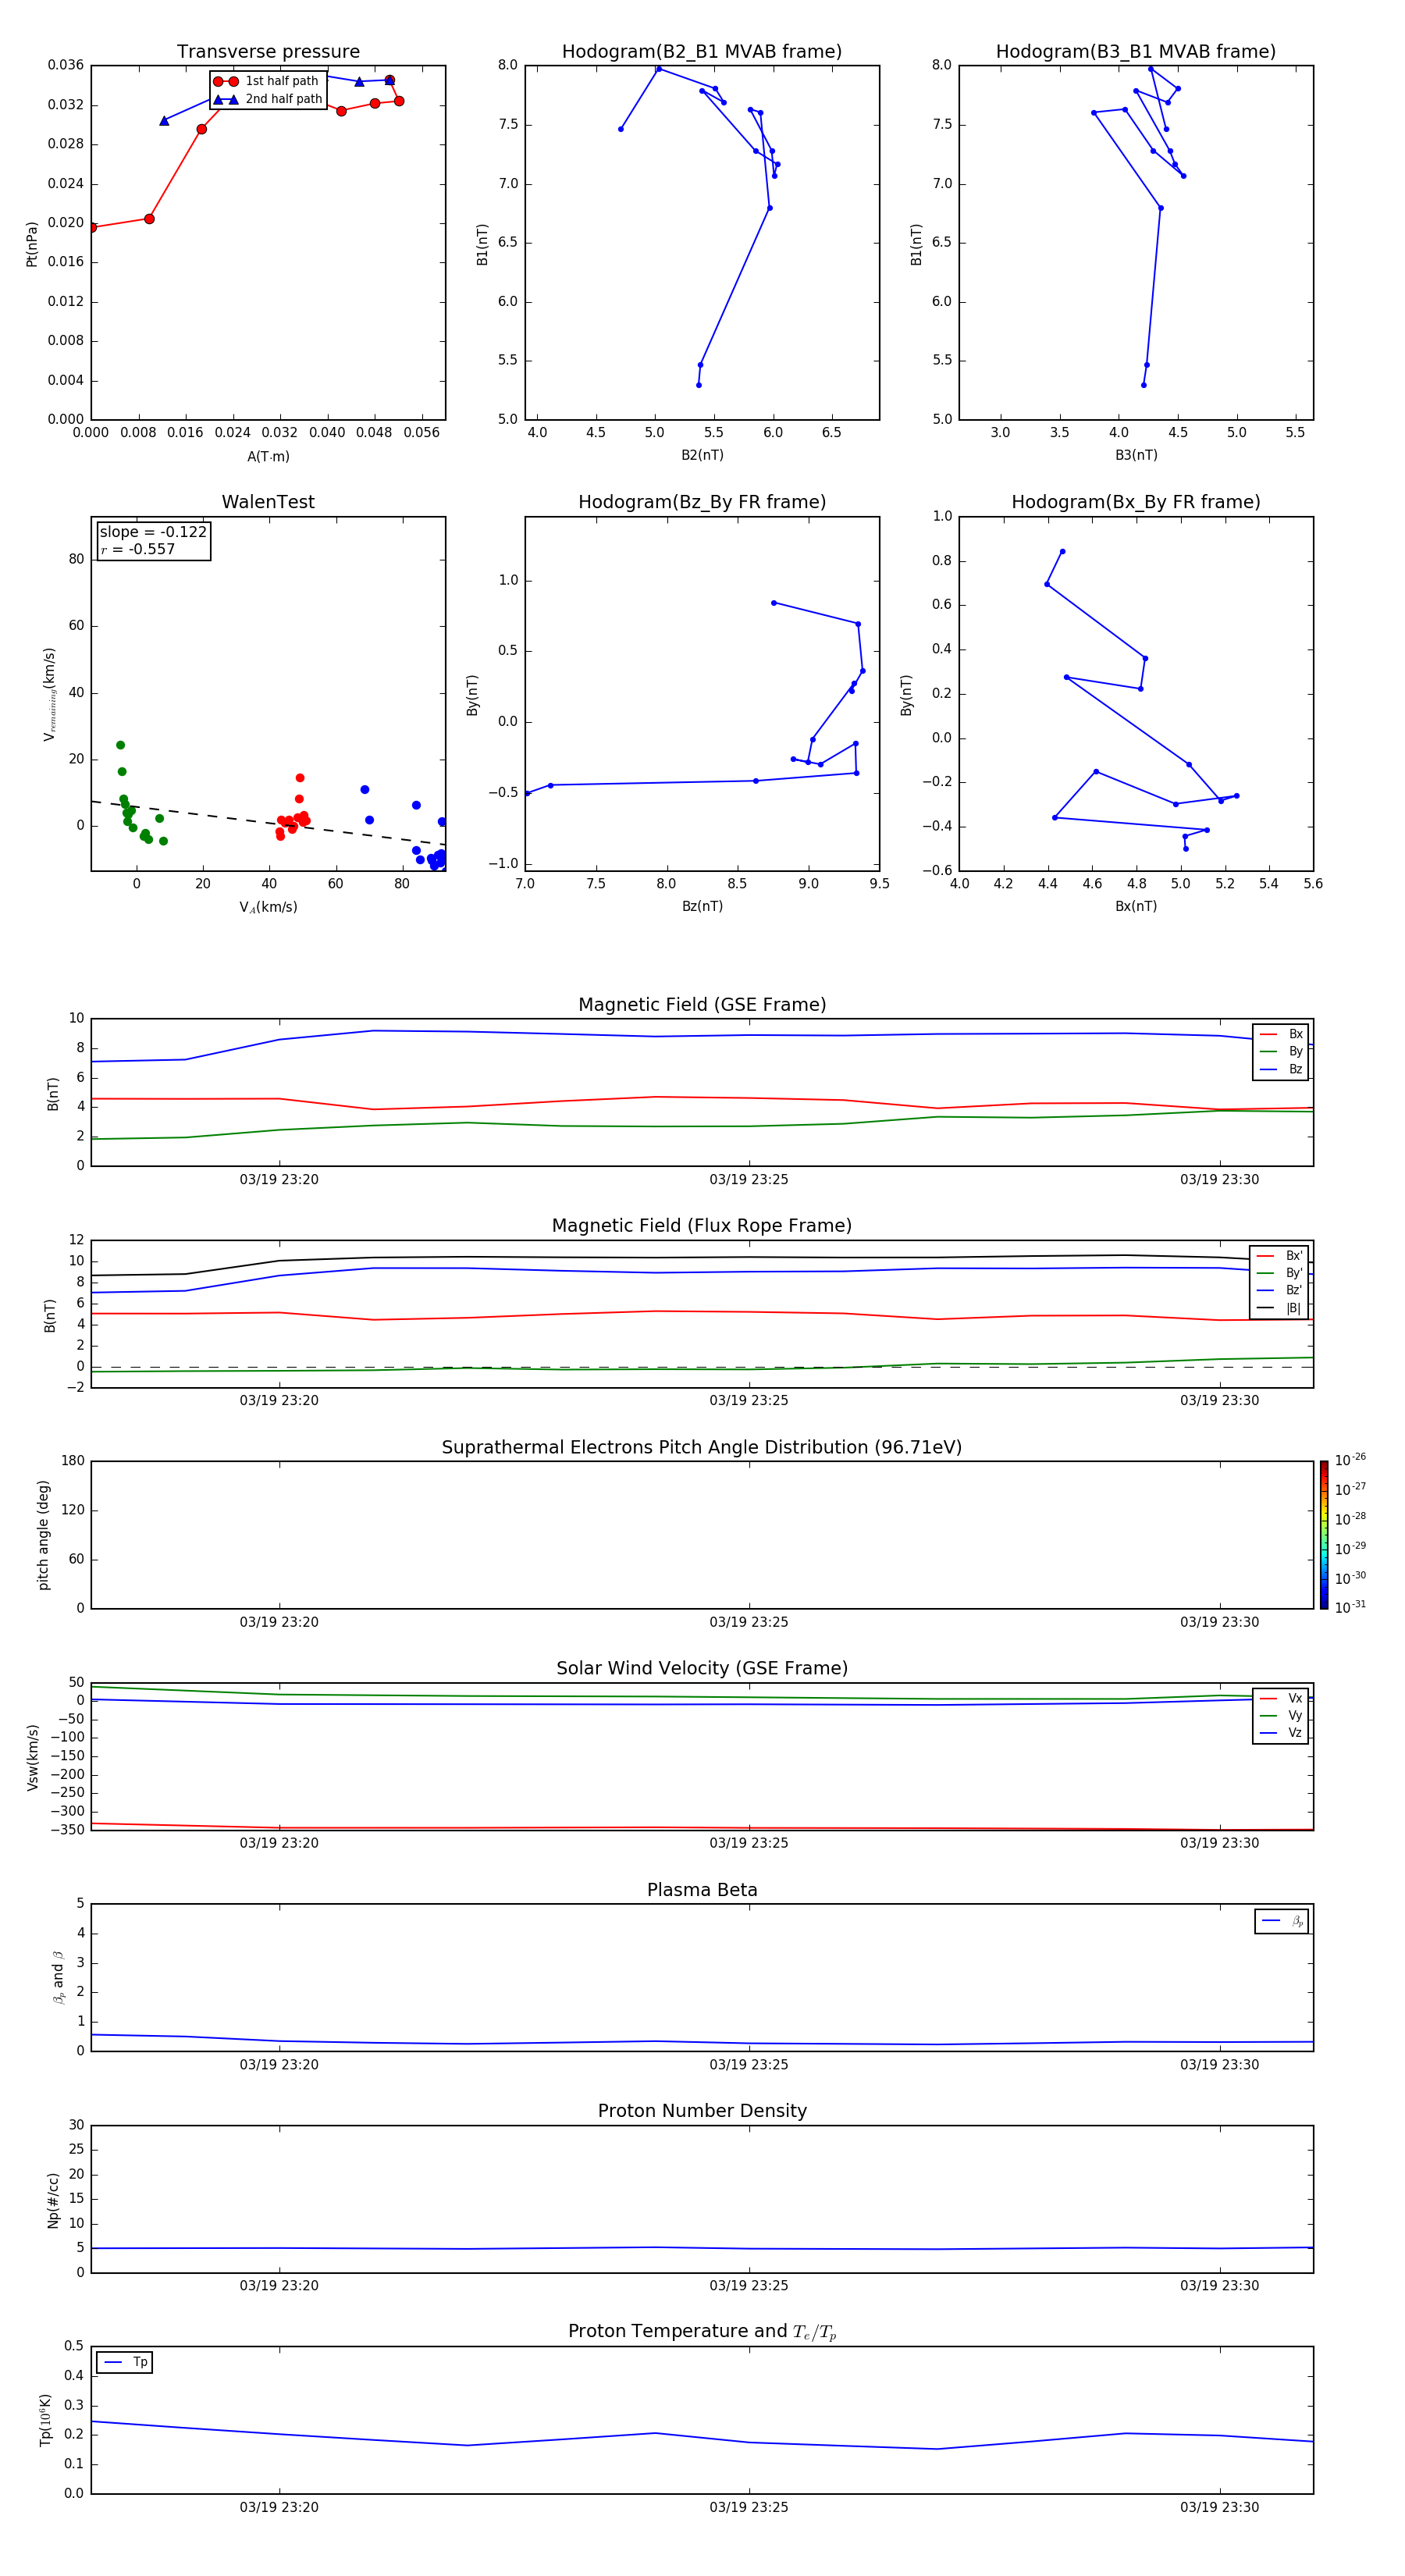Click the 'B2(nT)' axis label
Image resolution: width=1405 pixels, height=2576 pixels.
click(702, 455)
